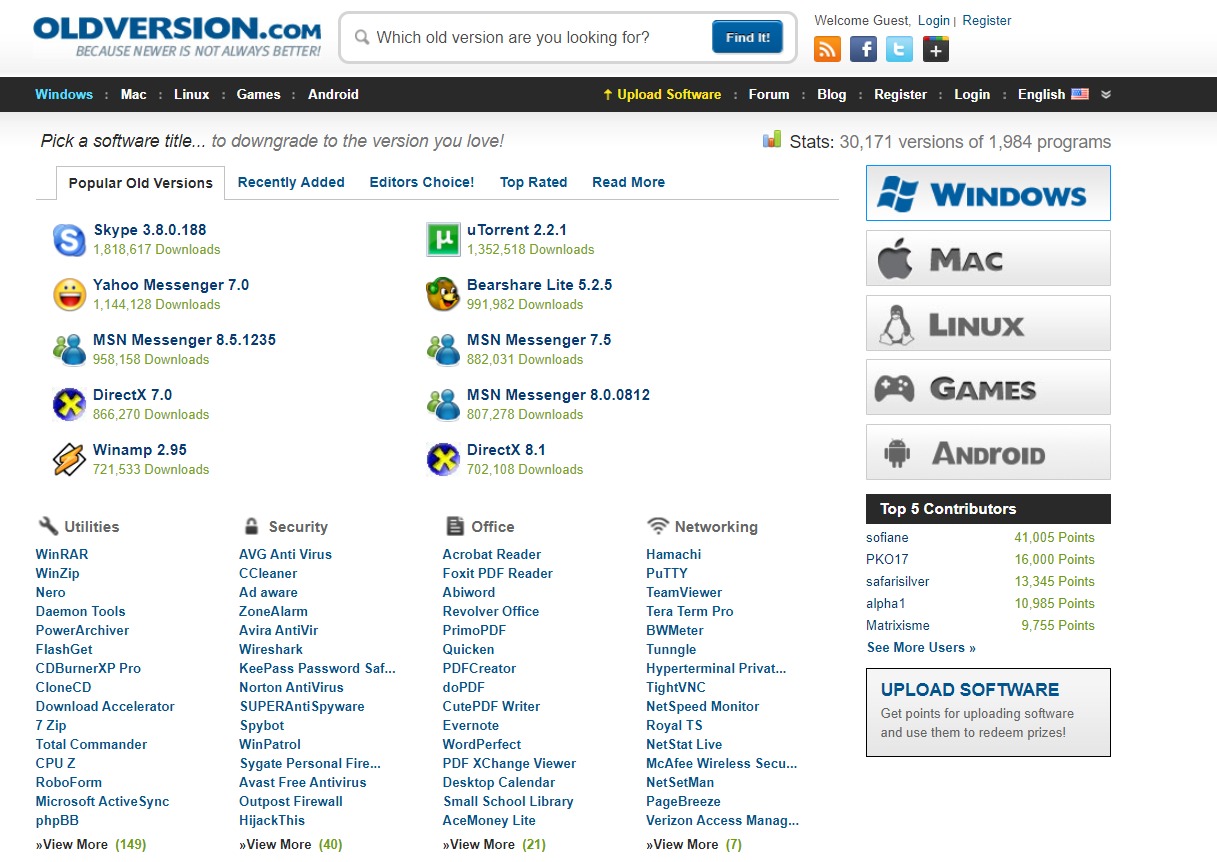Click the Networking wifi icon
This screenshot has height=862, width=1217.
coord(658,526)
